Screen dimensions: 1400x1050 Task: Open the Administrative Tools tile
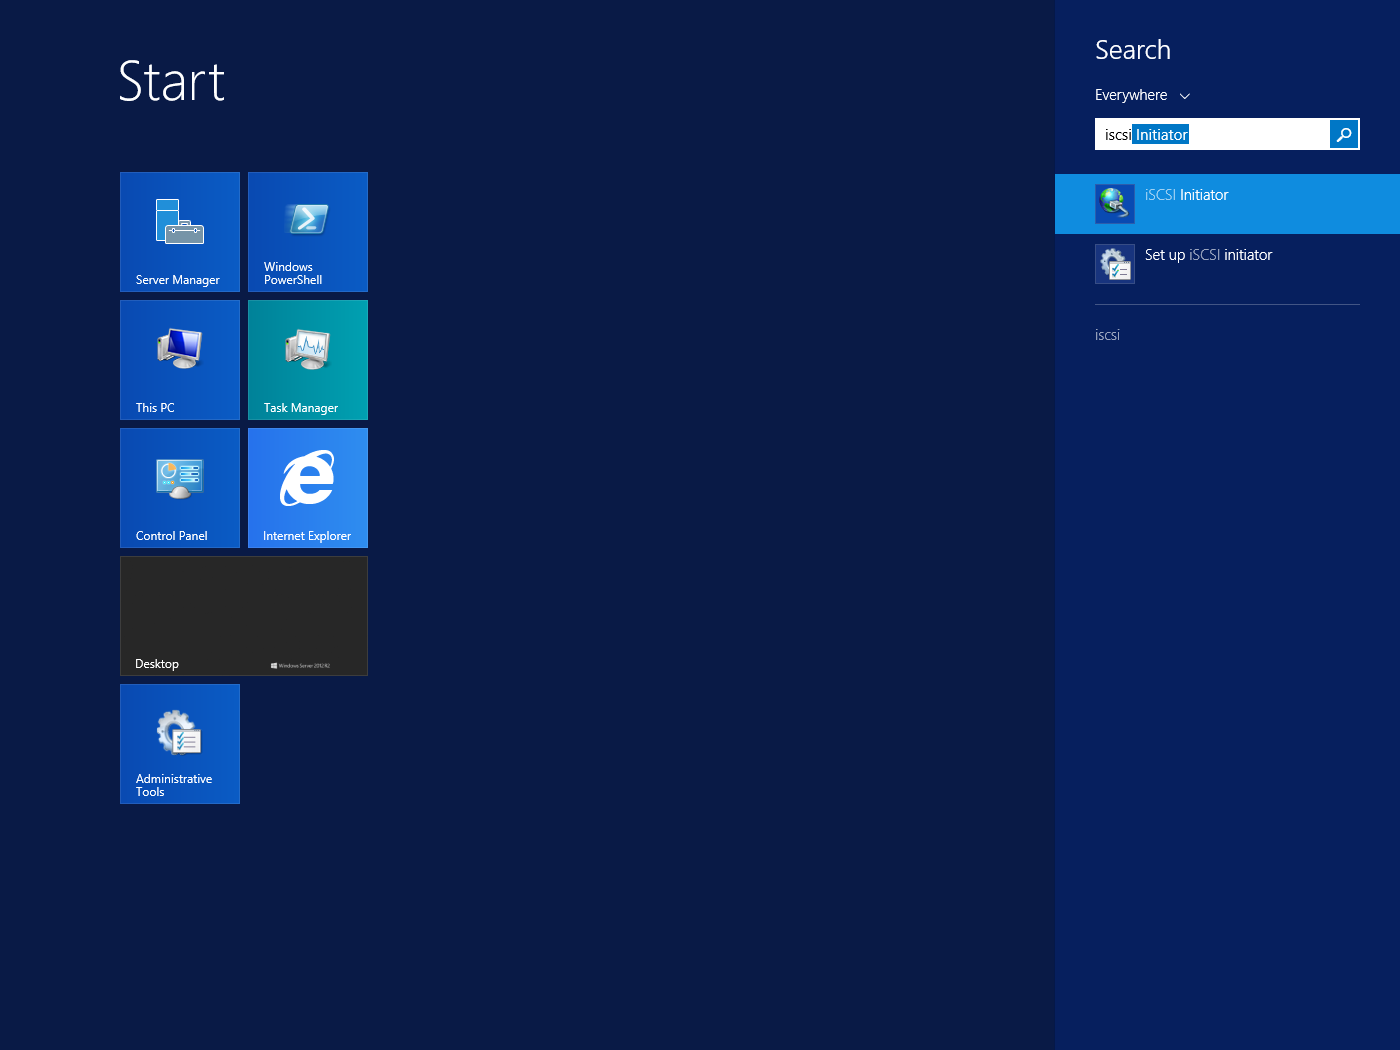180,744
